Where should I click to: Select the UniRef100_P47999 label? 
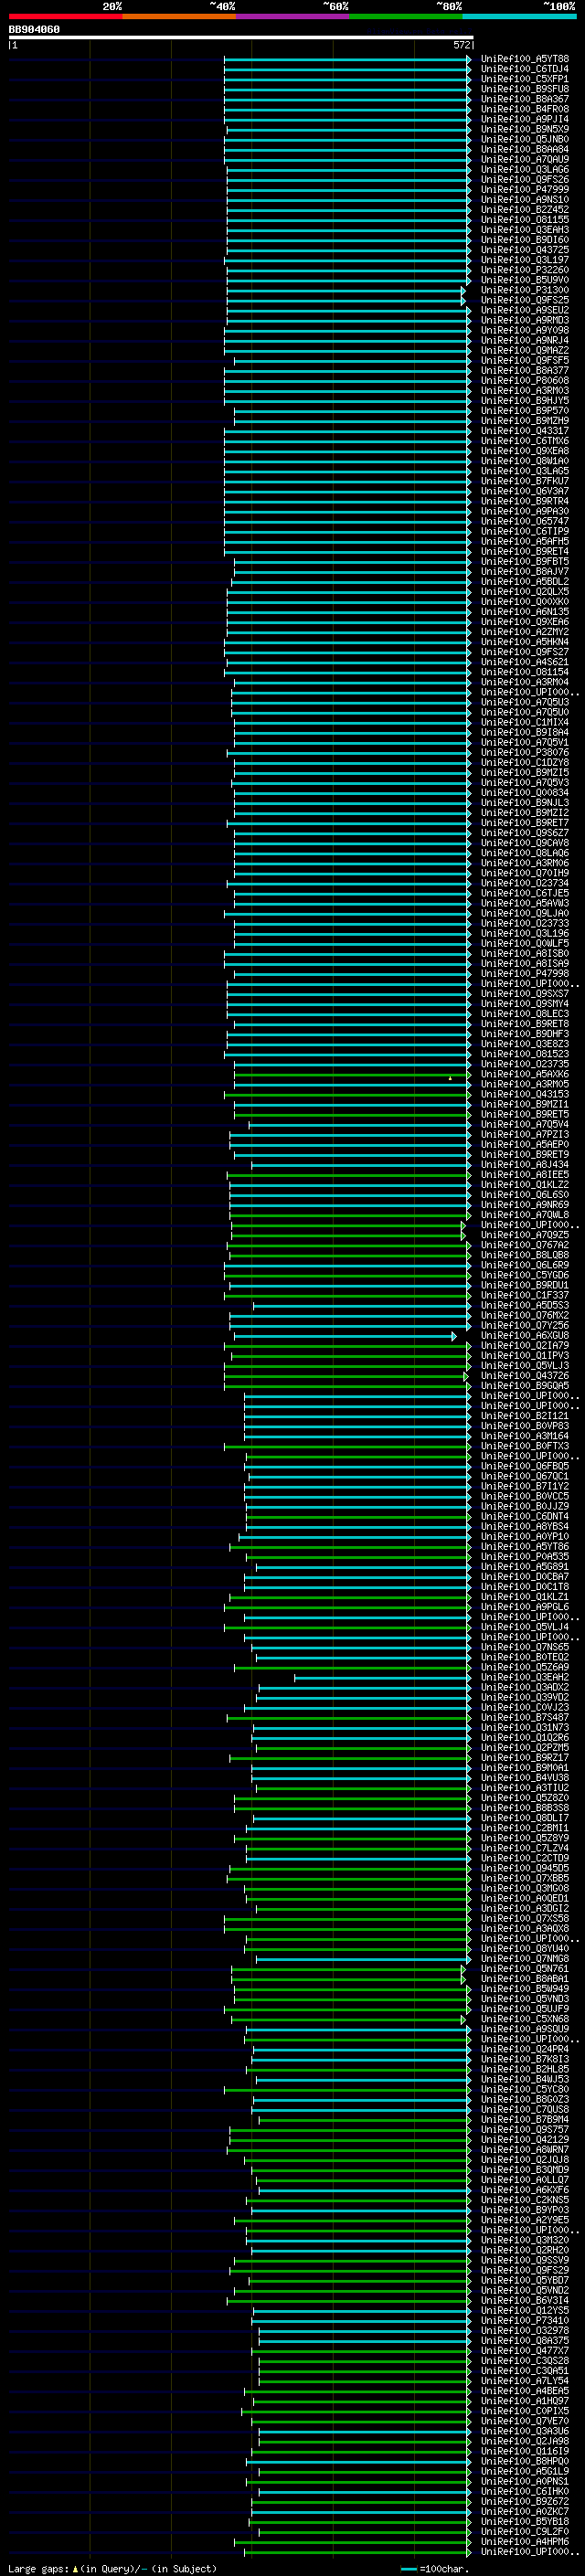click(x=525, y=189)
